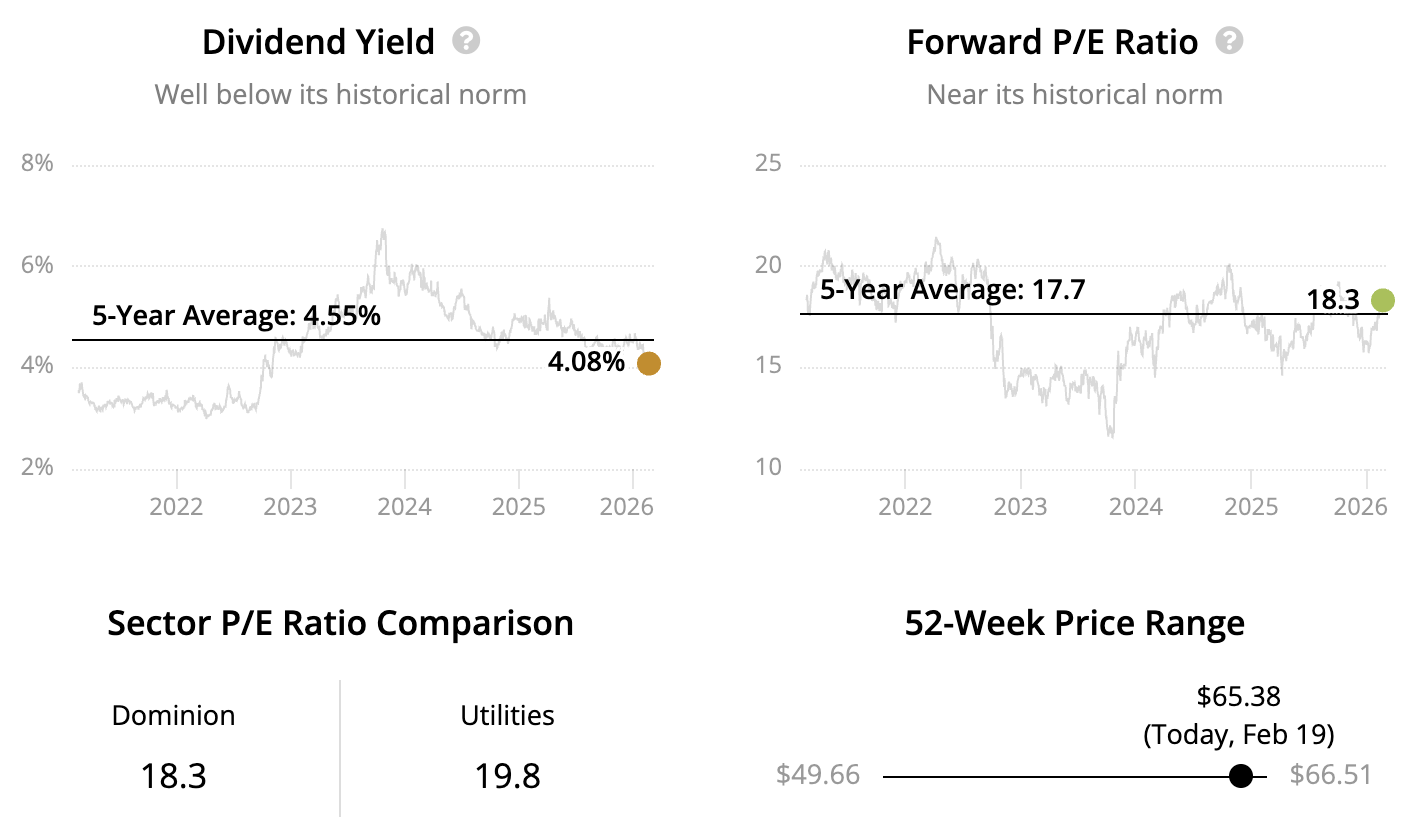Screen dimensions: 1418x836
Task: Click the black marker on the 52-week range
Action: pos(1241,776)
